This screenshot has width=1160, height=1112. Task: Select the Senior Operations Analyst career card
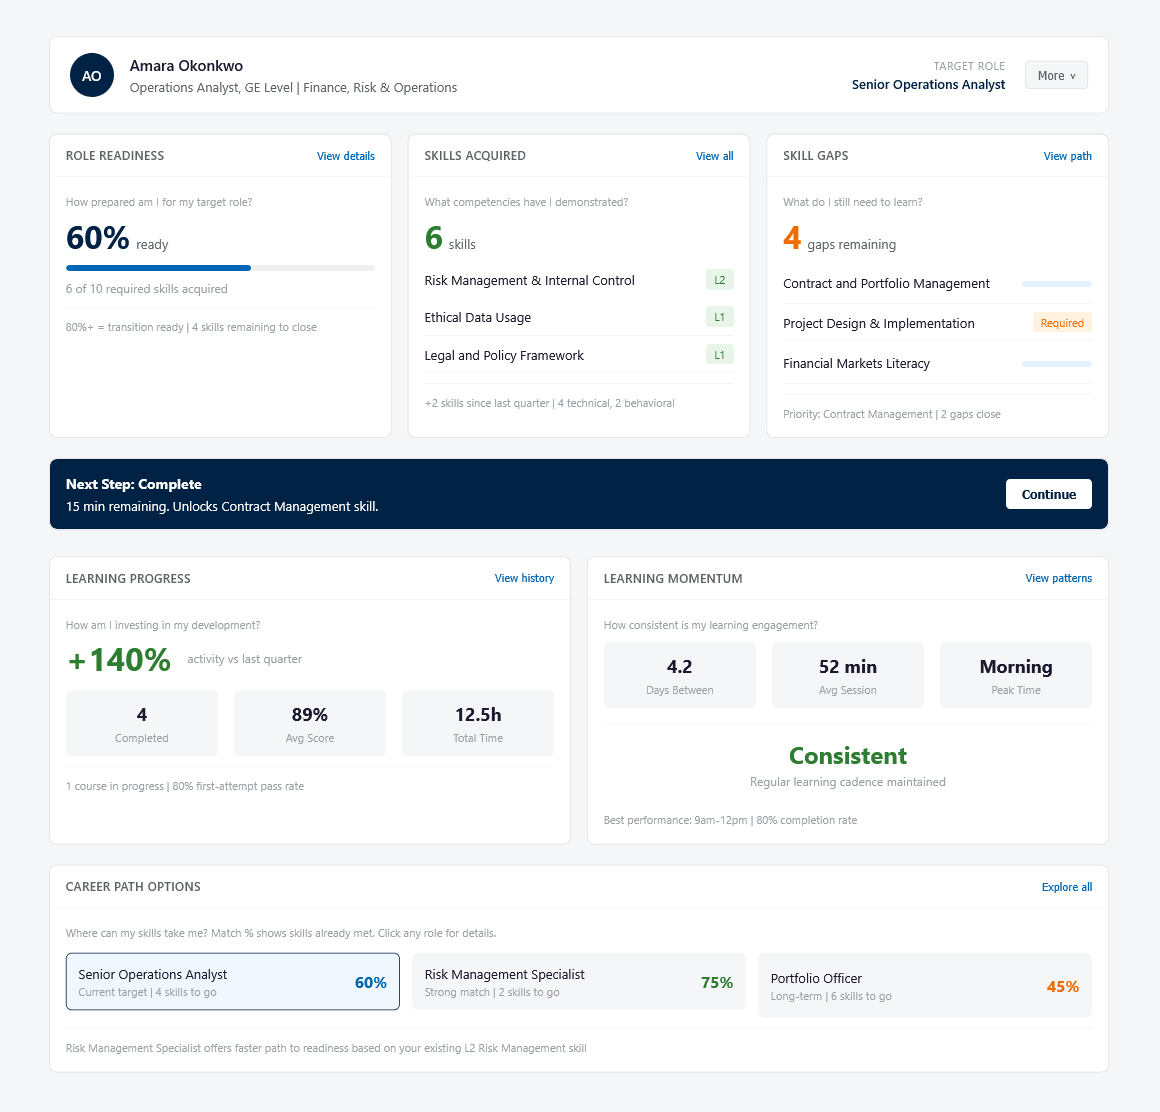(x=232, y=982)
